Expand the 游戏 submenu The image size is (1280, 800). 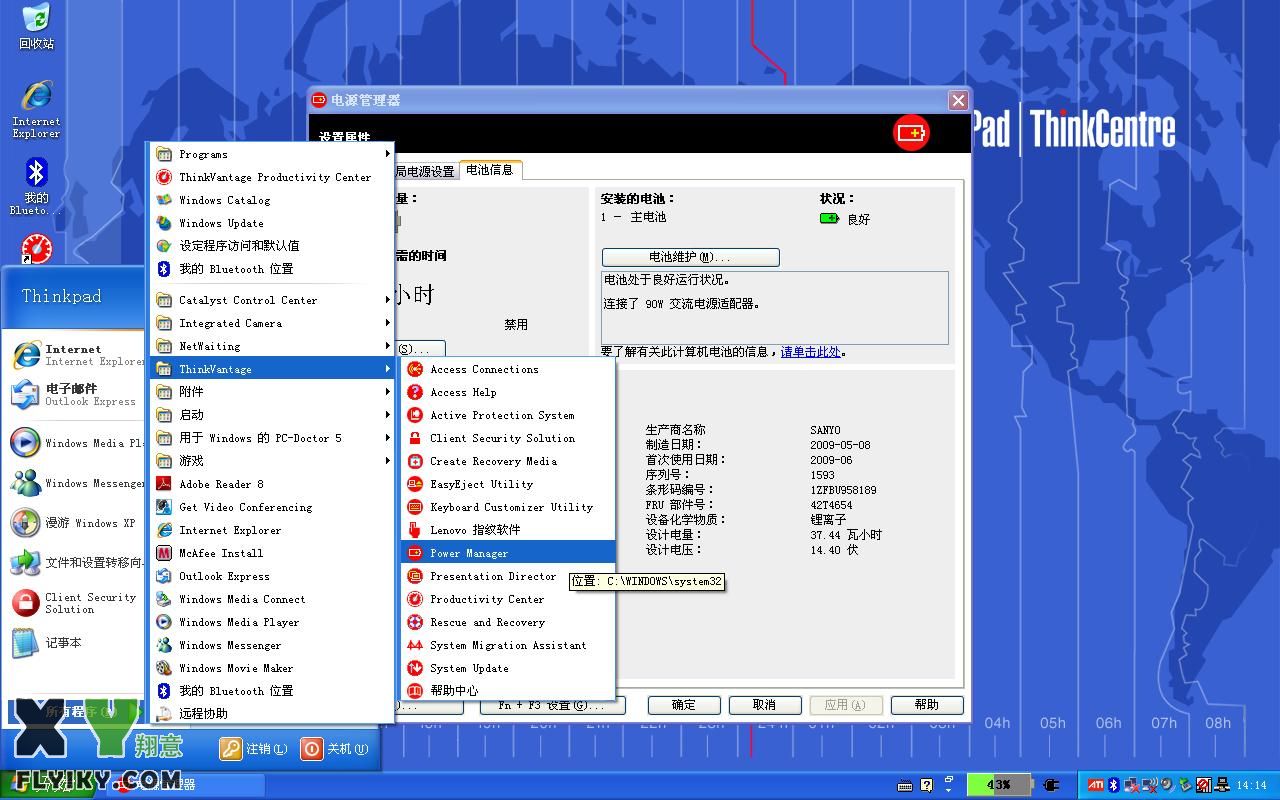point(270,461)
